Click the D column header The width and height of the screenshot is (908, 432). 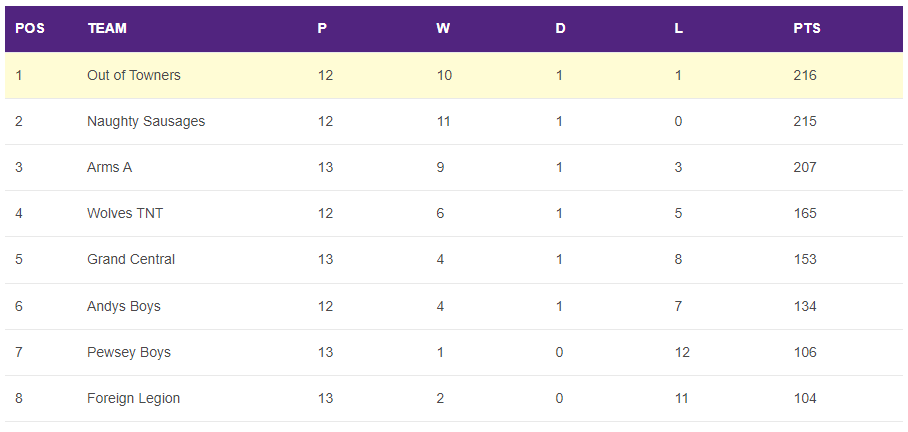click(x=560, y=28)
